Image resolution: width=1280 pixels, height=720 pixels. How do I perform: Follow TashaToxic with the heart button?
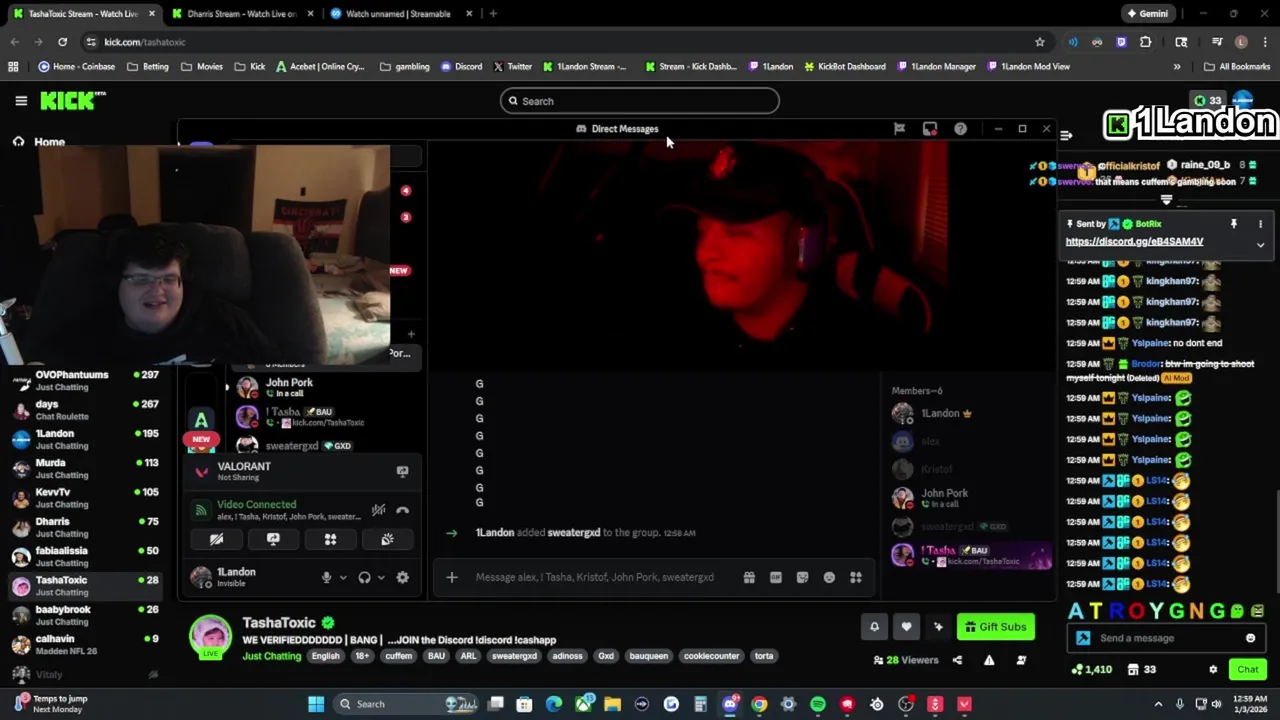906,627
